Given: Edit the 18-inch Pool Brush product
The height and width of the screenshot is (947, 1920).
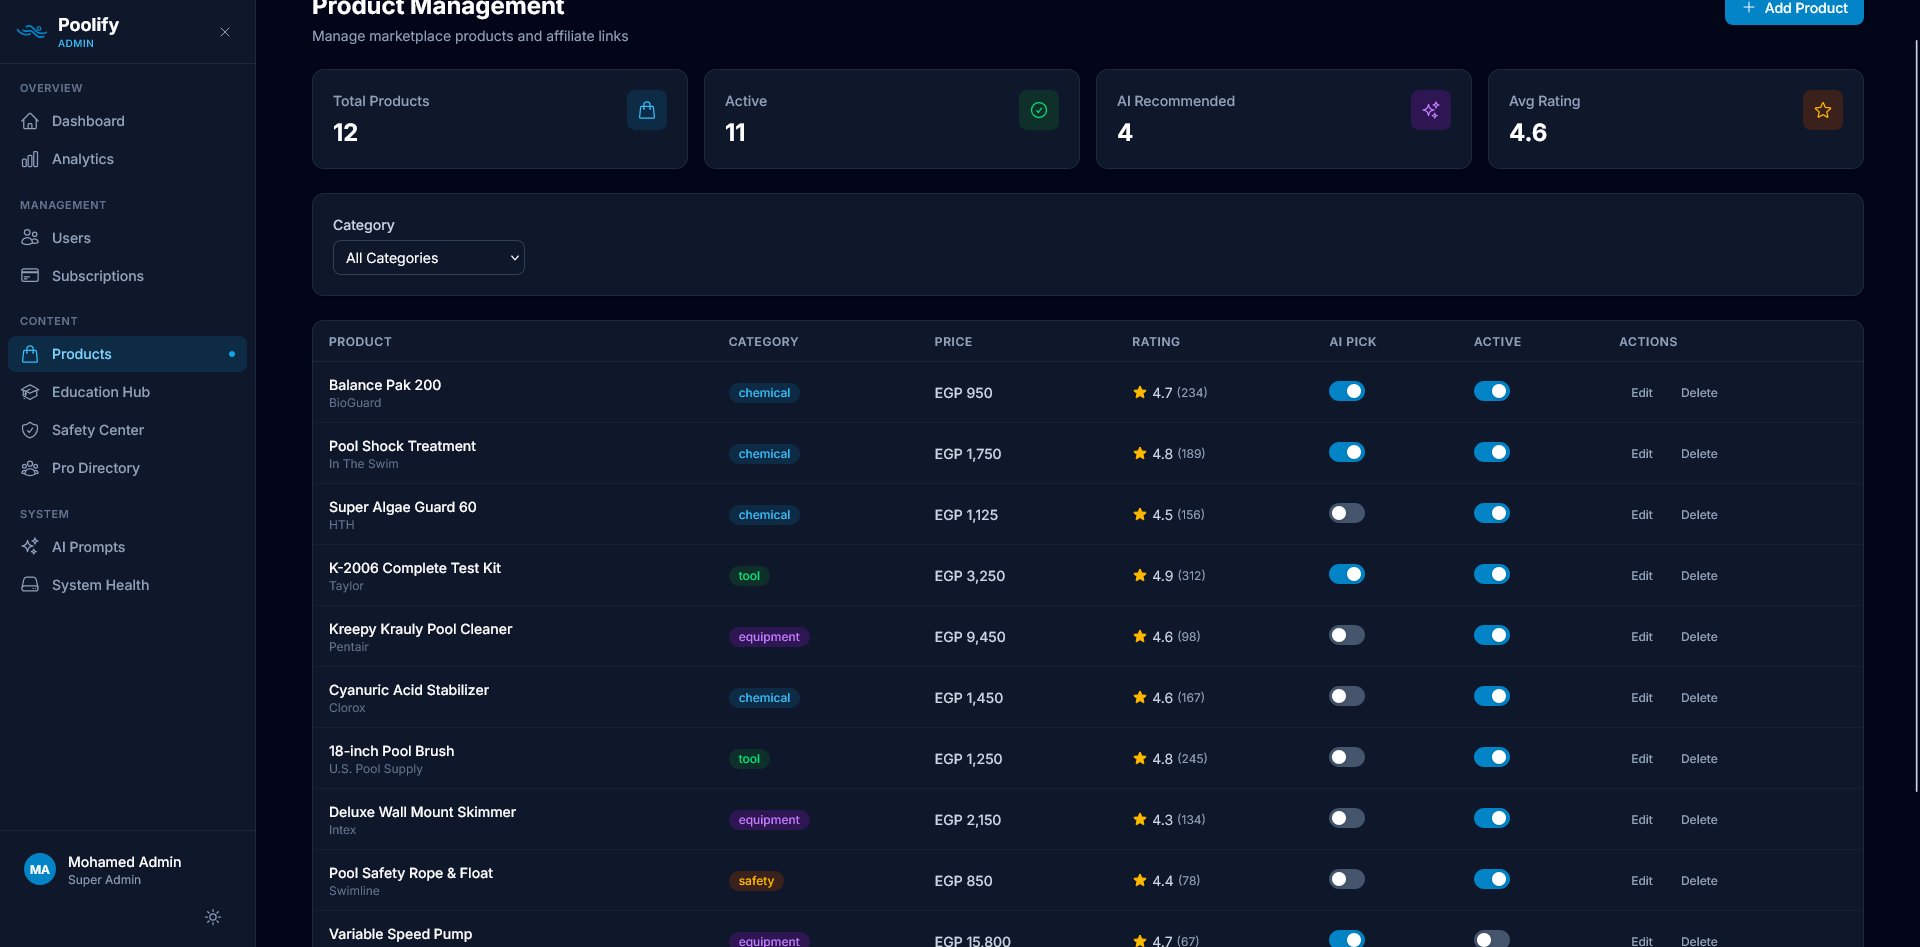Looking at the screenshot, I should [x=1642, y=759].
